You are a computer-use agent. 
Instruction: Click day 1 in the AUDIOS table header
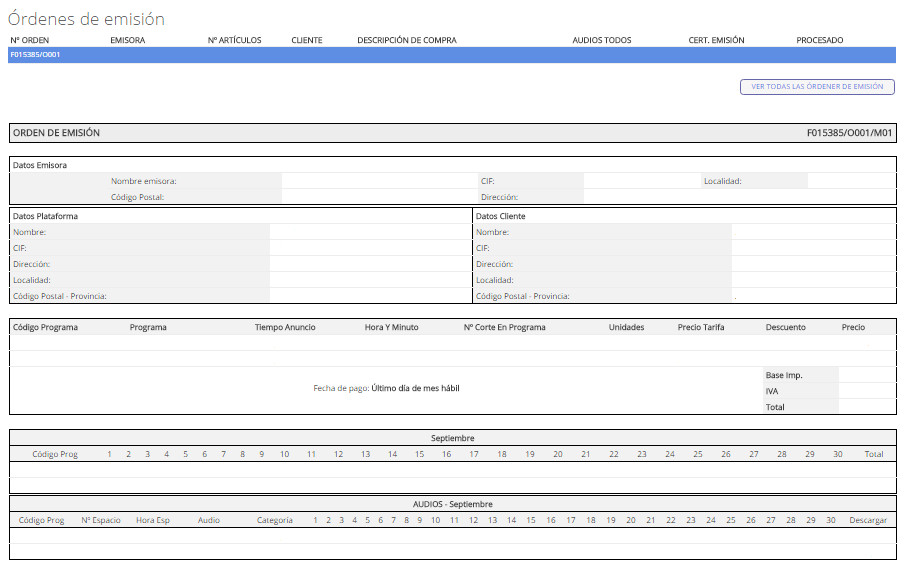pos(315,520)
